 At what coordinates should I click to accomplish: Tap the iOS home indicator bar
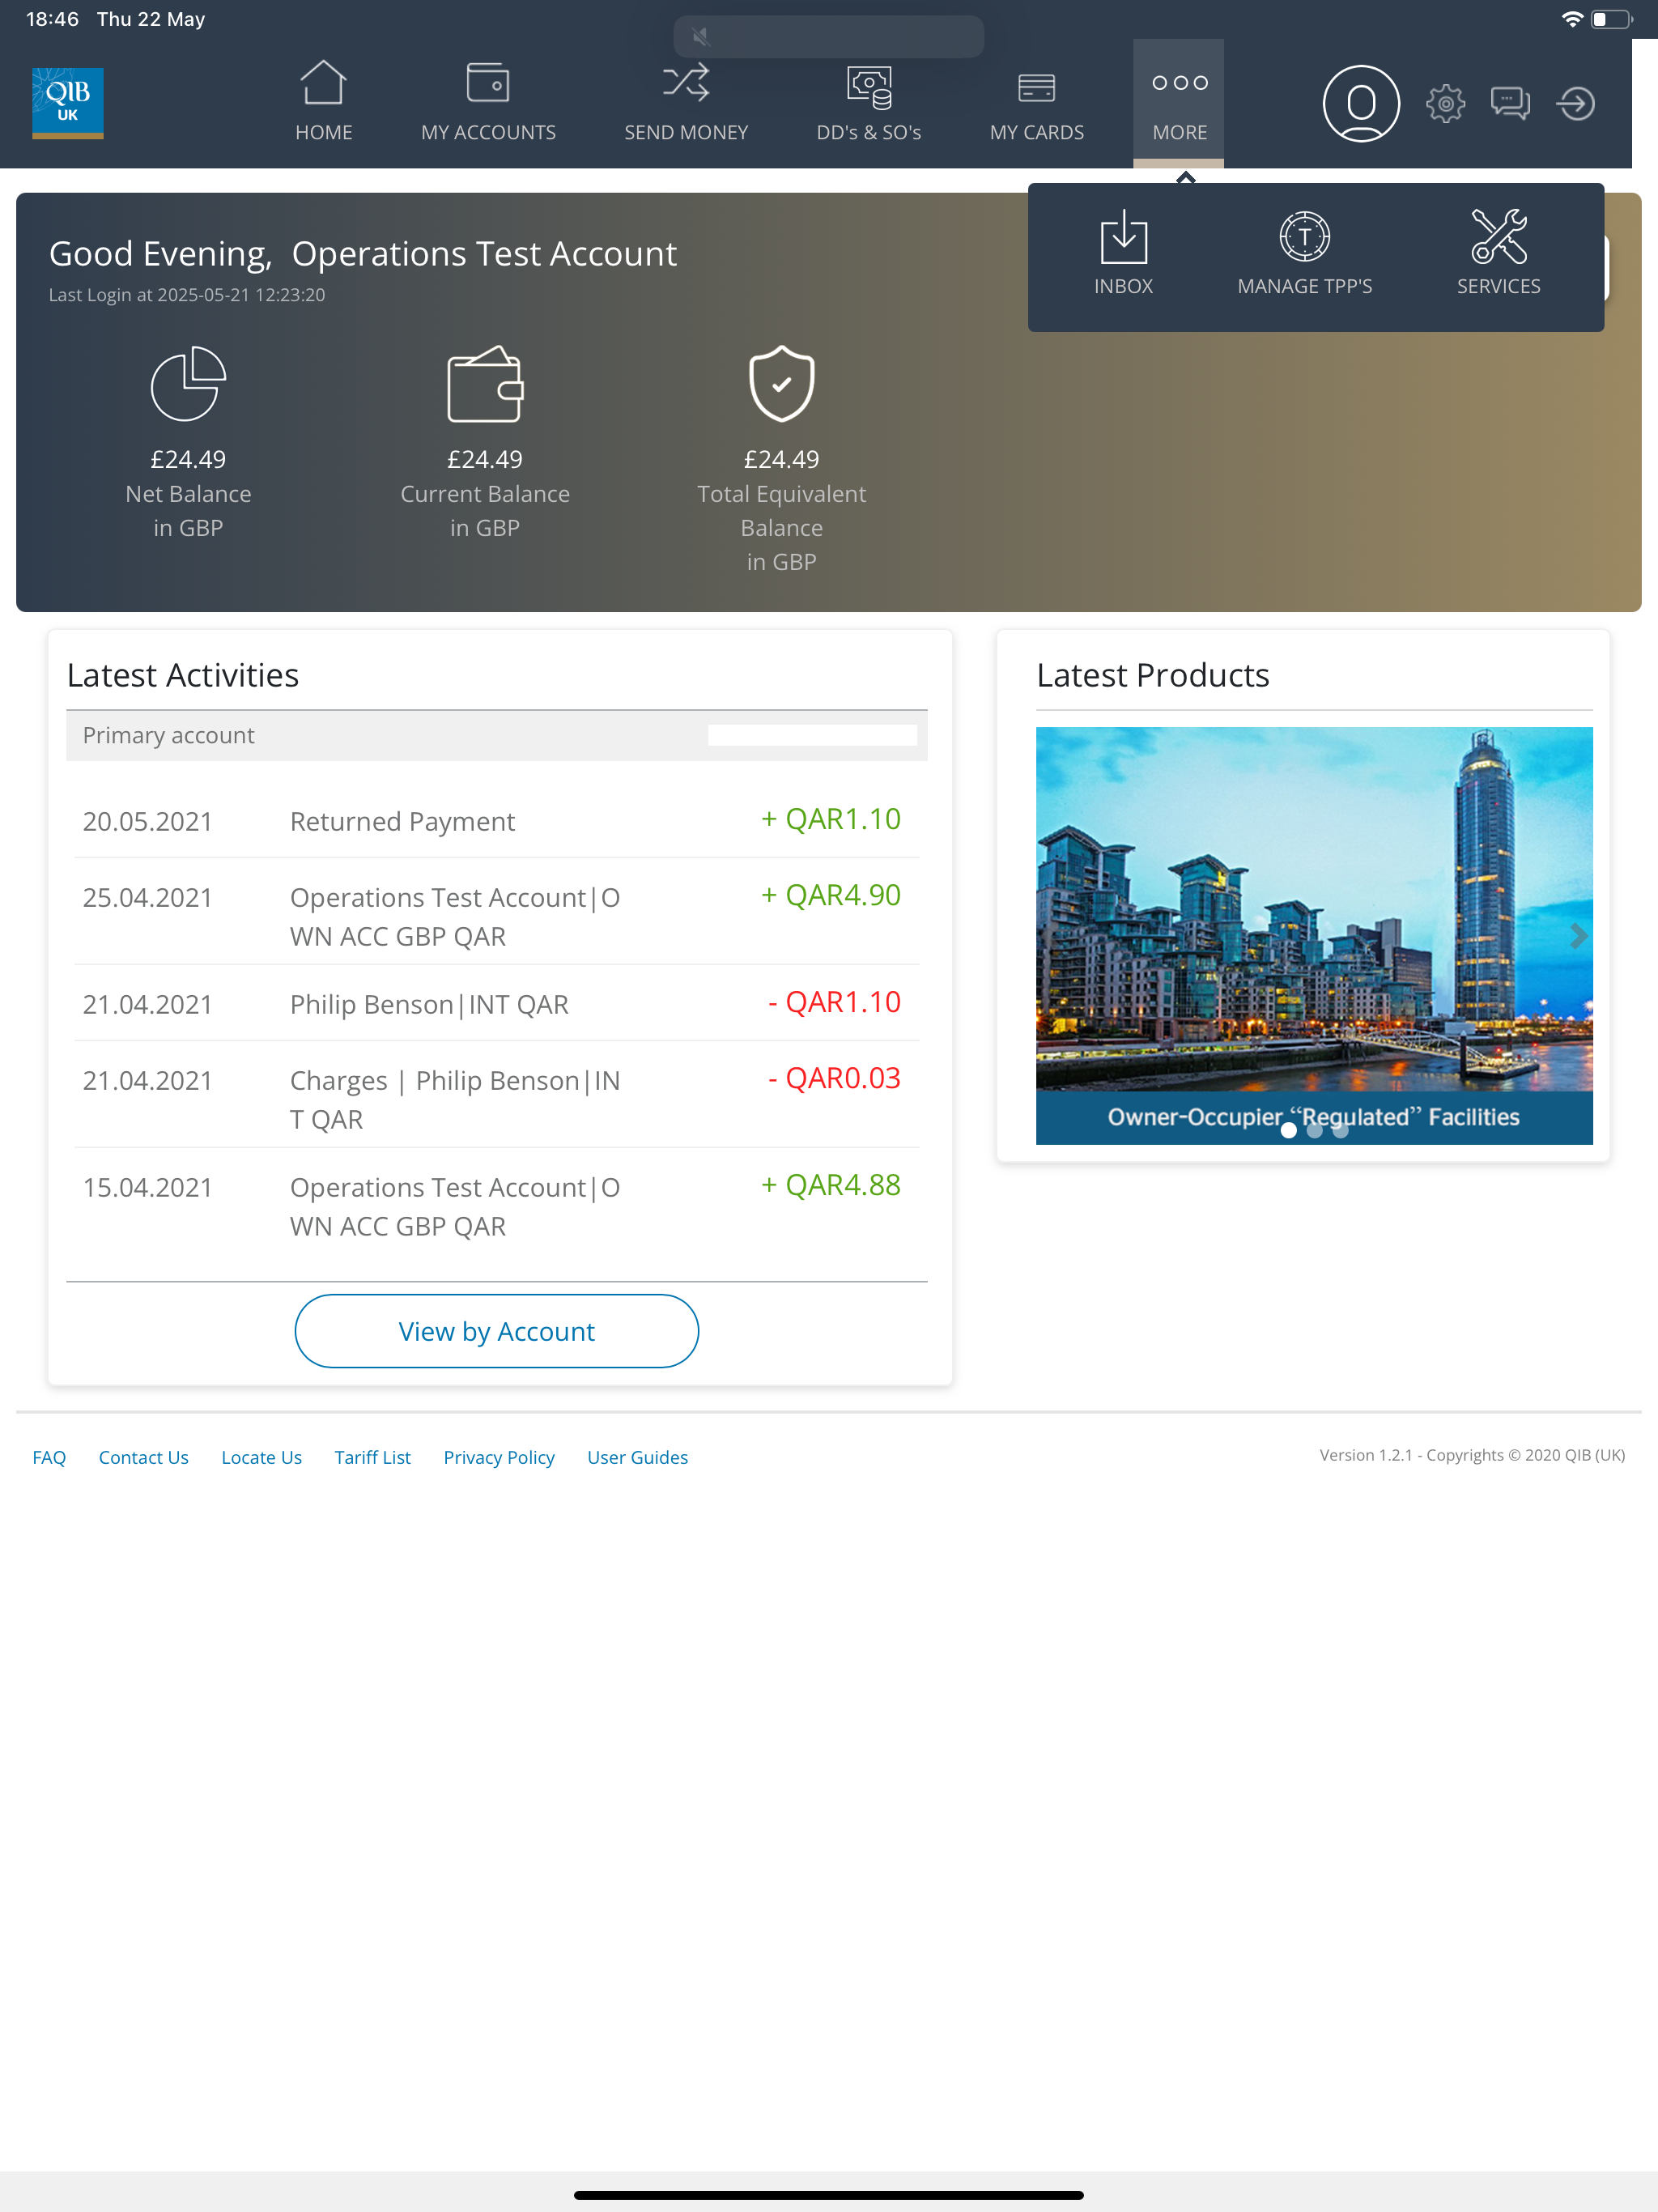pyautogui.click(x=828, y=2195)
